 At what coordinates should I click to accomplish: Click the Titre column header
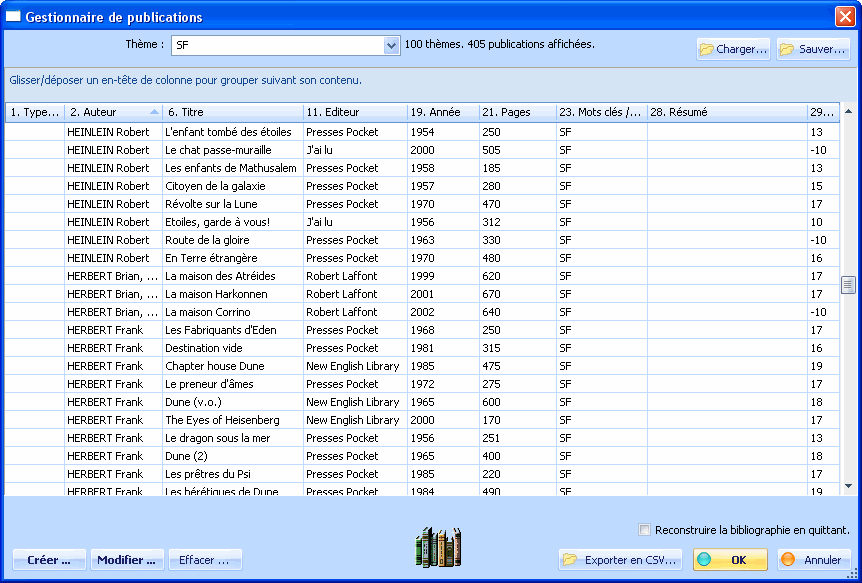pos(232,112)
